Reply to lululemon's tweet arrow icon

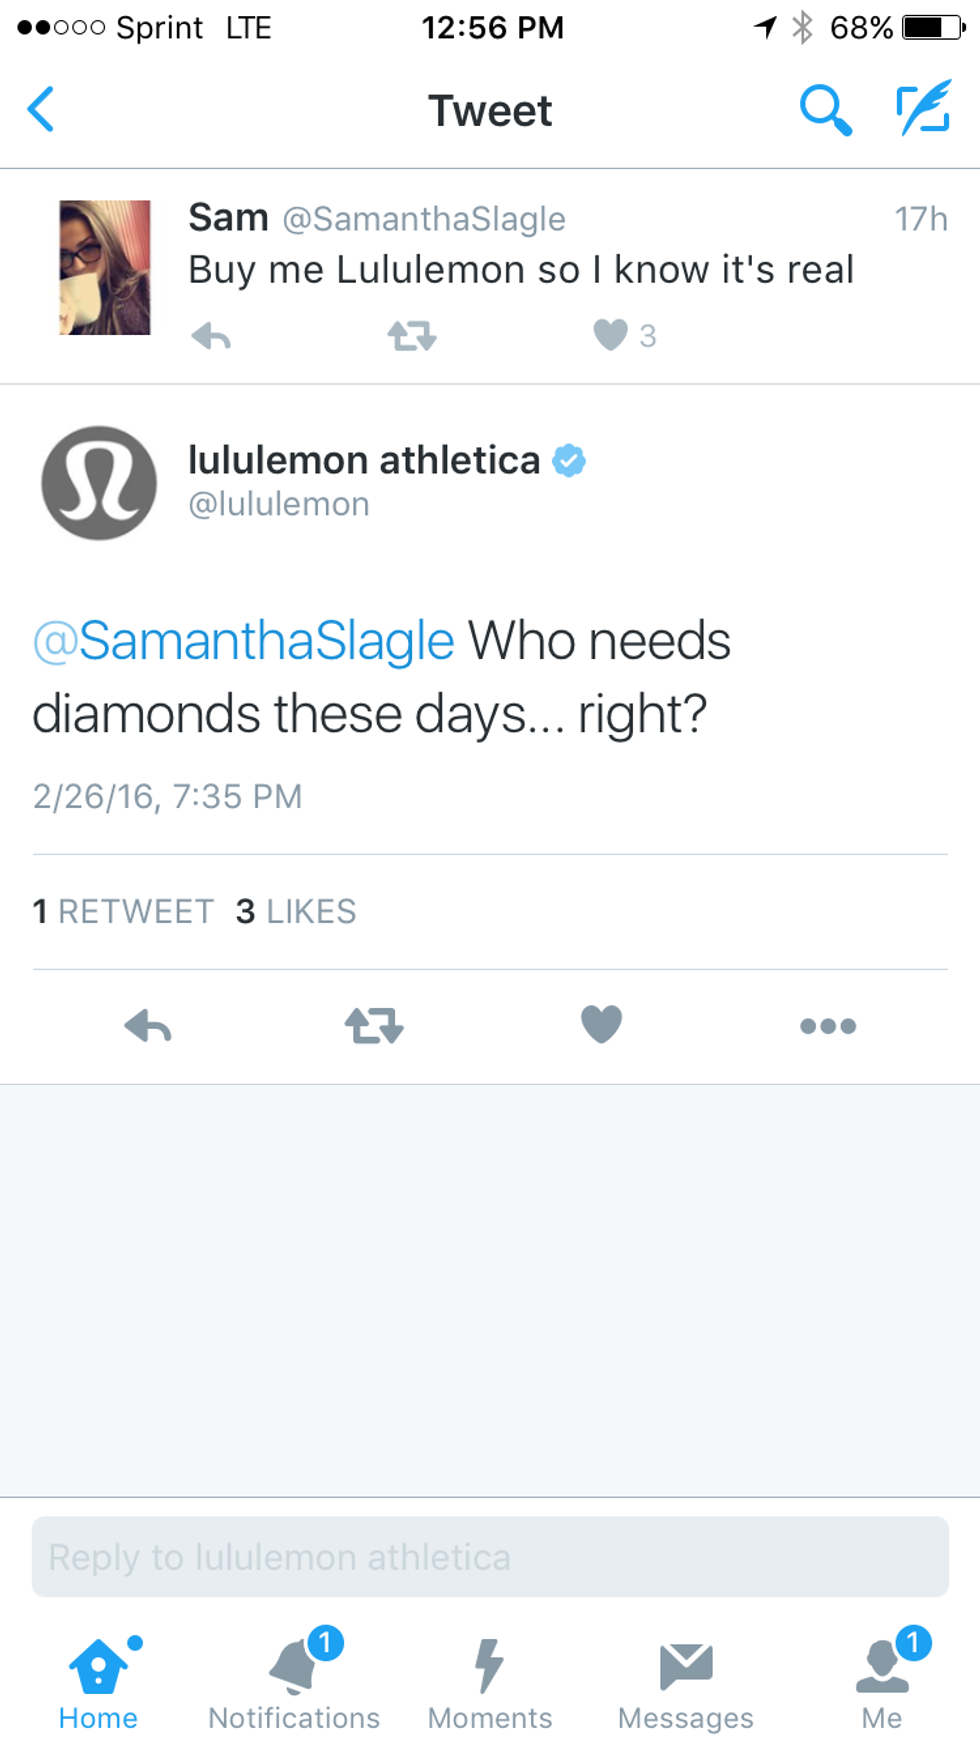pos(148,1026)
